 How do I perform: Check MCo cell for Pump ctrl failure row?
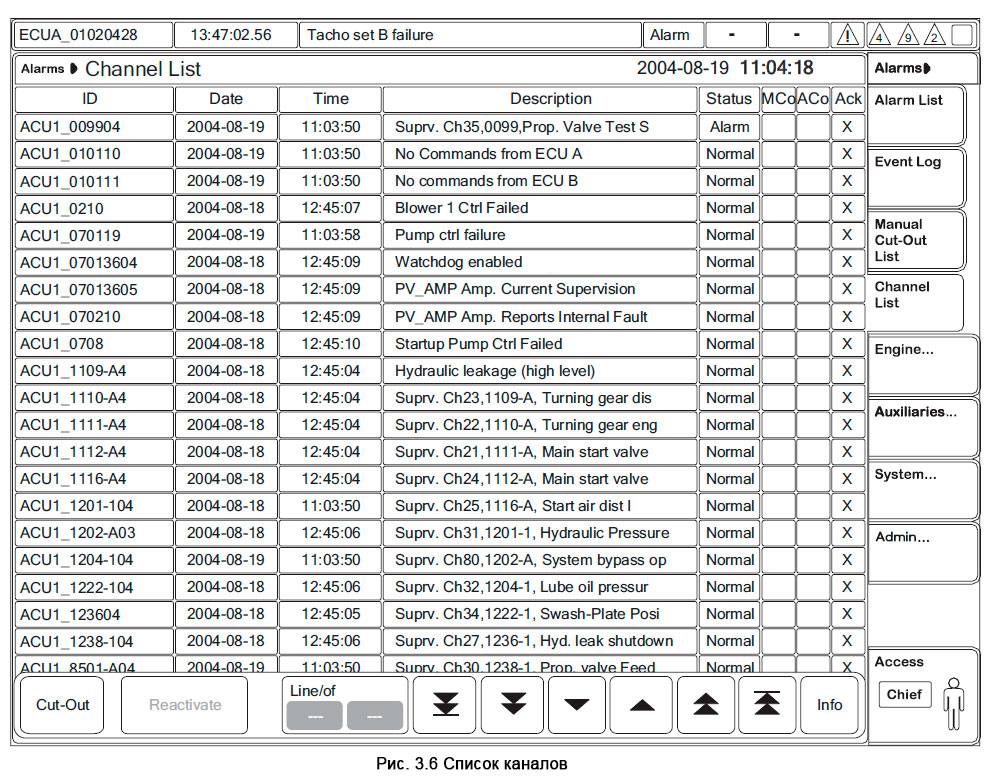(x=778, y=235)
